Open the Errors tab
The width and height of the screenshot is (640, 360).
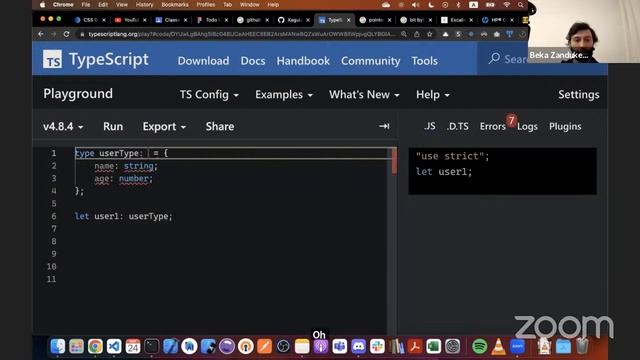click(493, 127)
